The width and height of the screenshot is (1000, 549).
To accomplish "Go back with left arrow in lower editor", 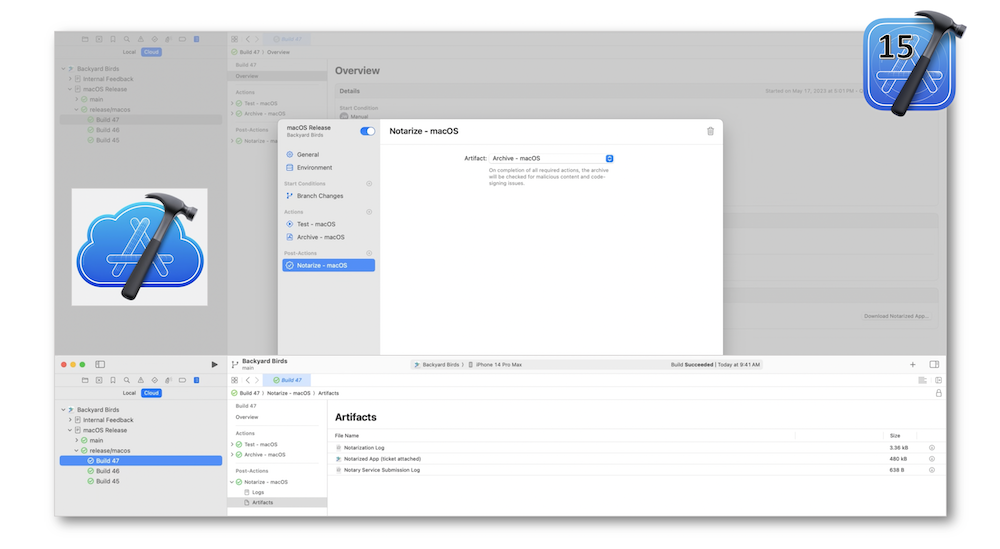I will [248, 380].
